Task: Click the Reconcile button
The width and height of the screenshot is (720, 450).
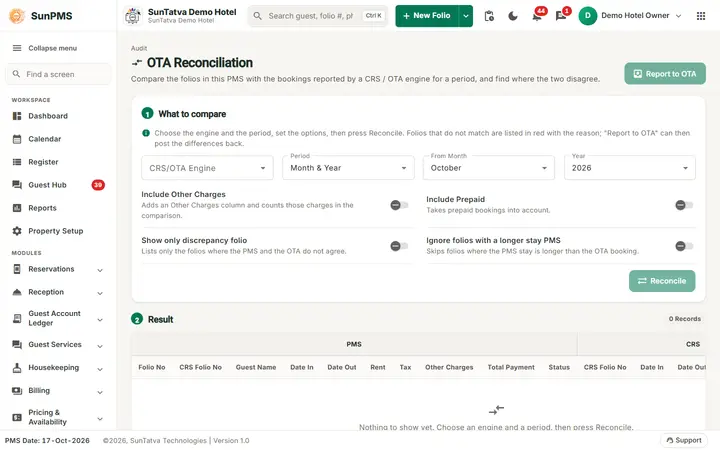Action: point(662,281)
